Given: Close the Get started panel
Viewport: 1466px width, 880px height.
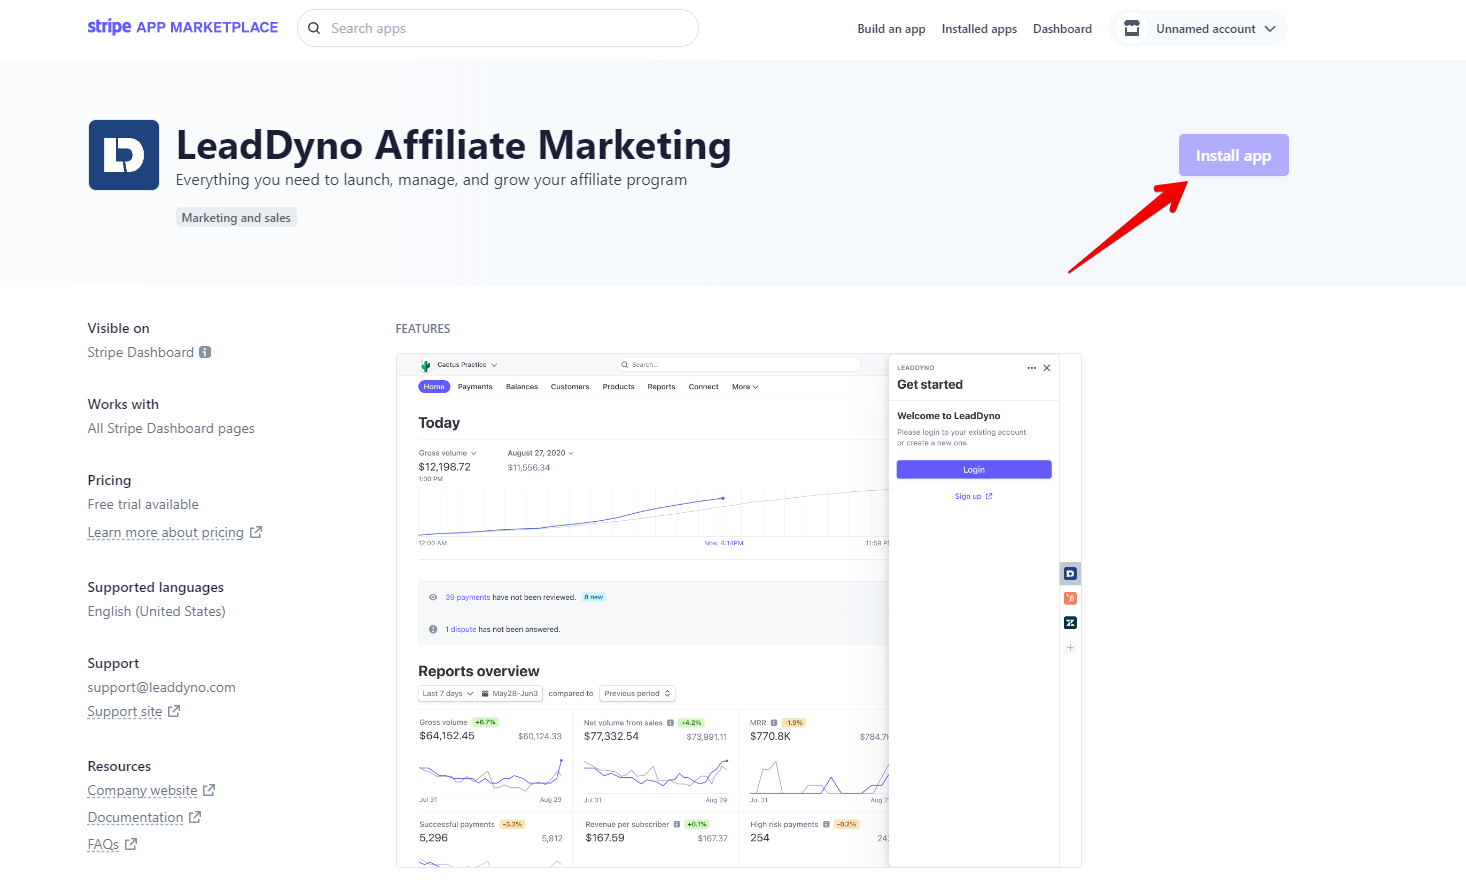Looking at the screenshot, I should 1047,368.
